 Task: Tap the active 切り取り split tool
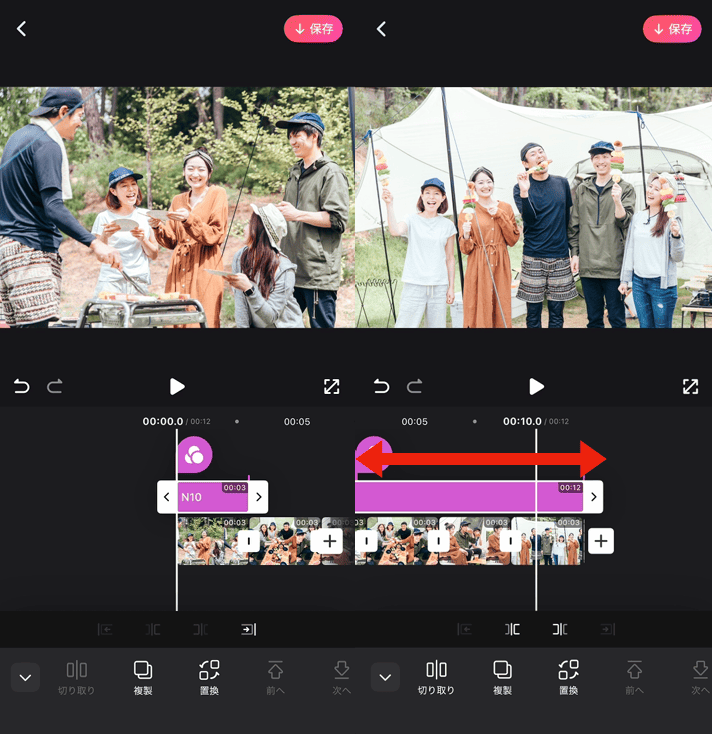436,677
